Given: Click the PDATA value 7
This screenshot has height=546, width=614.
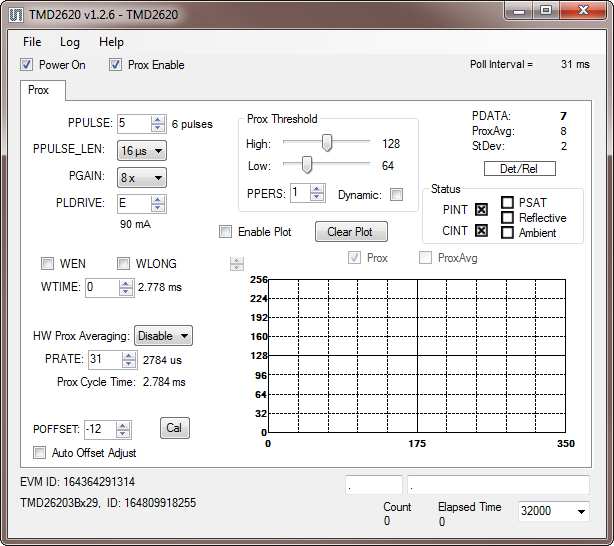Looking at the screenshot, I should [563, 116].
